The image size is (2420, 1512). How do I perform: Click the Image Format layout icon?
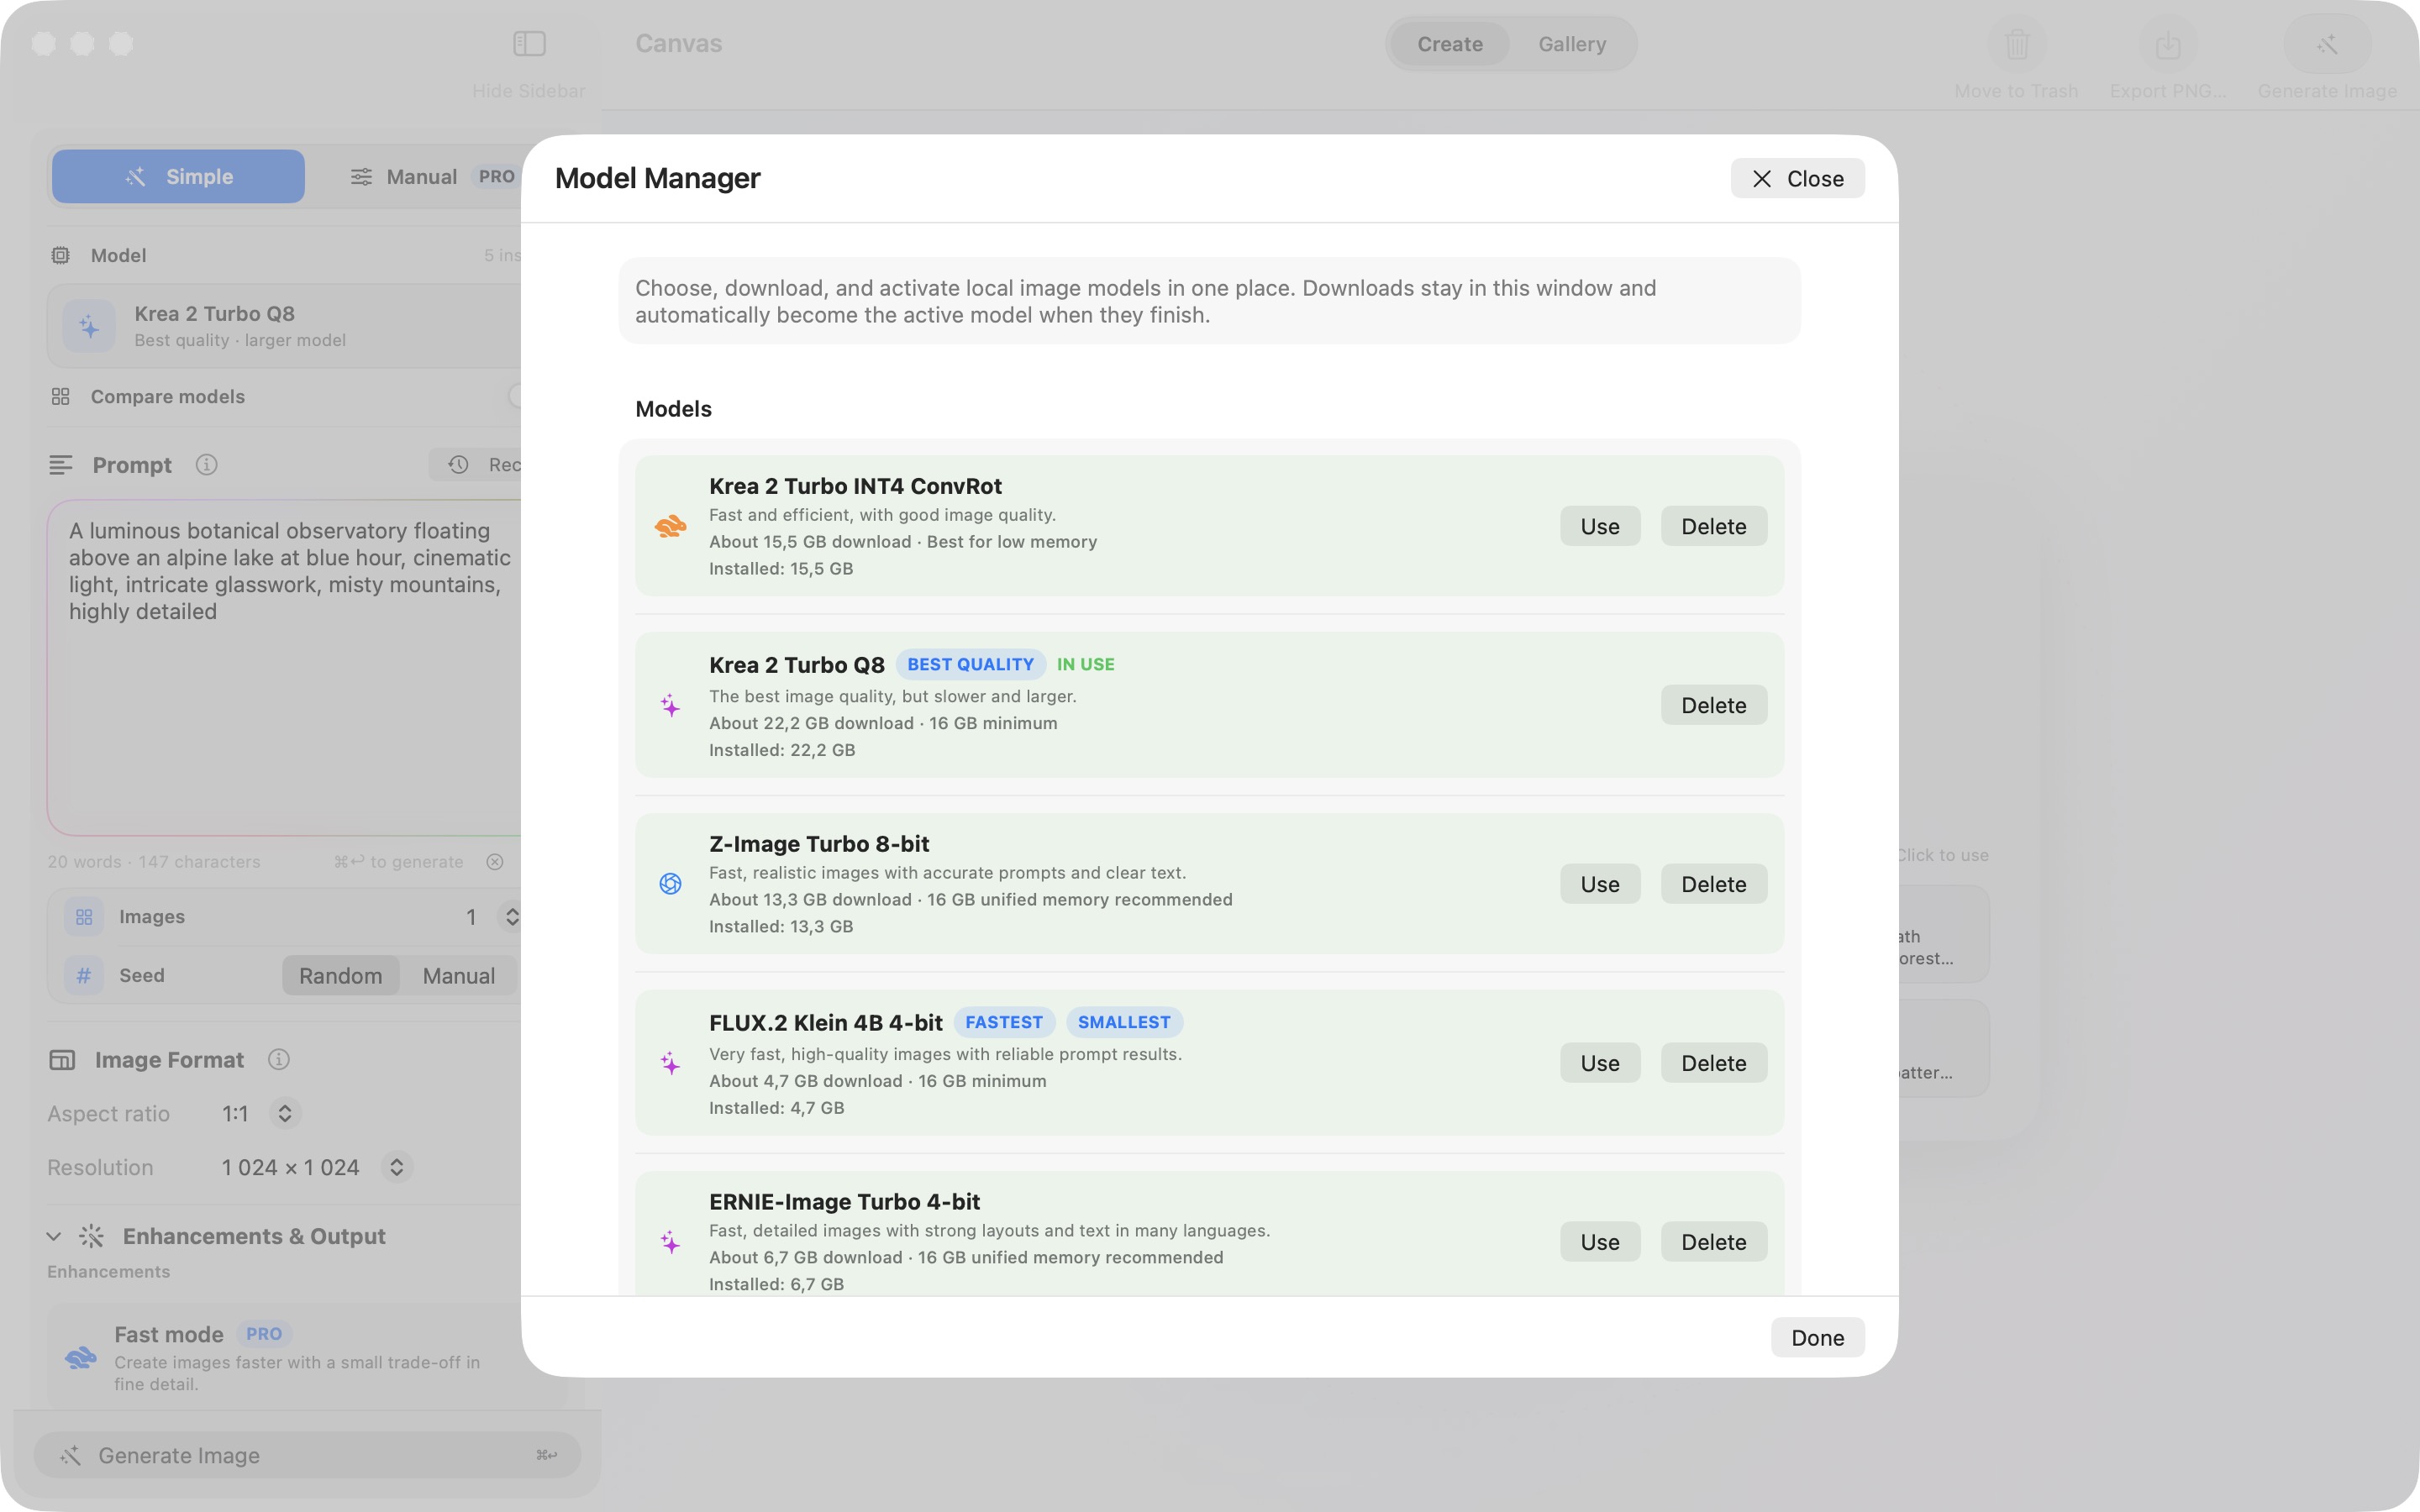pos(62,1060)
